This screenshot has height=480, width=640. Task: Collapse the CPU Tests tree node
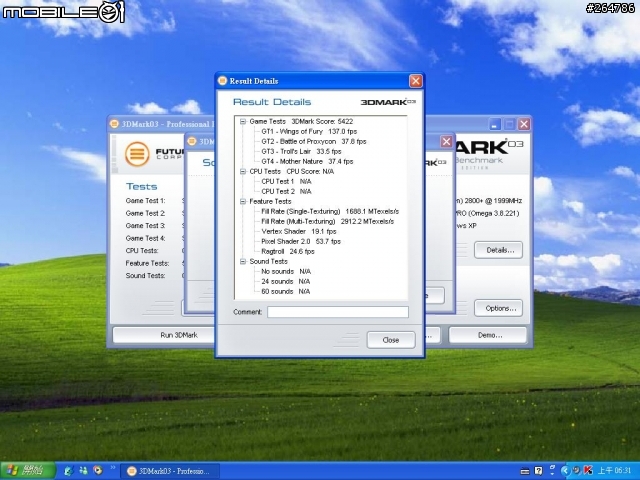pyautogui.click(x=243, y=171)
